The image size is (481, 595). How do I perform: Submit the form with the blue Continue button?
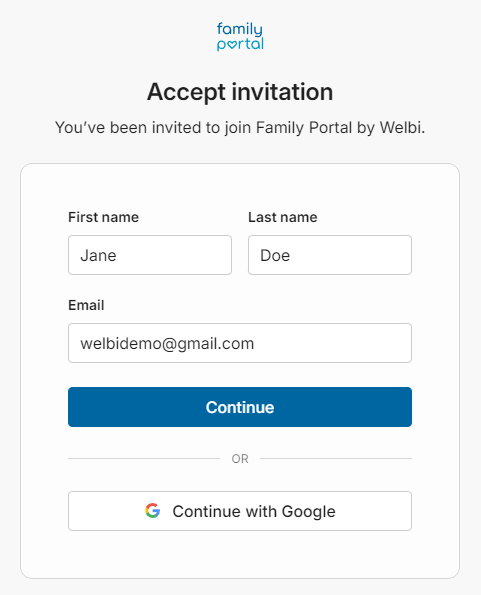[x=240, y=407]
